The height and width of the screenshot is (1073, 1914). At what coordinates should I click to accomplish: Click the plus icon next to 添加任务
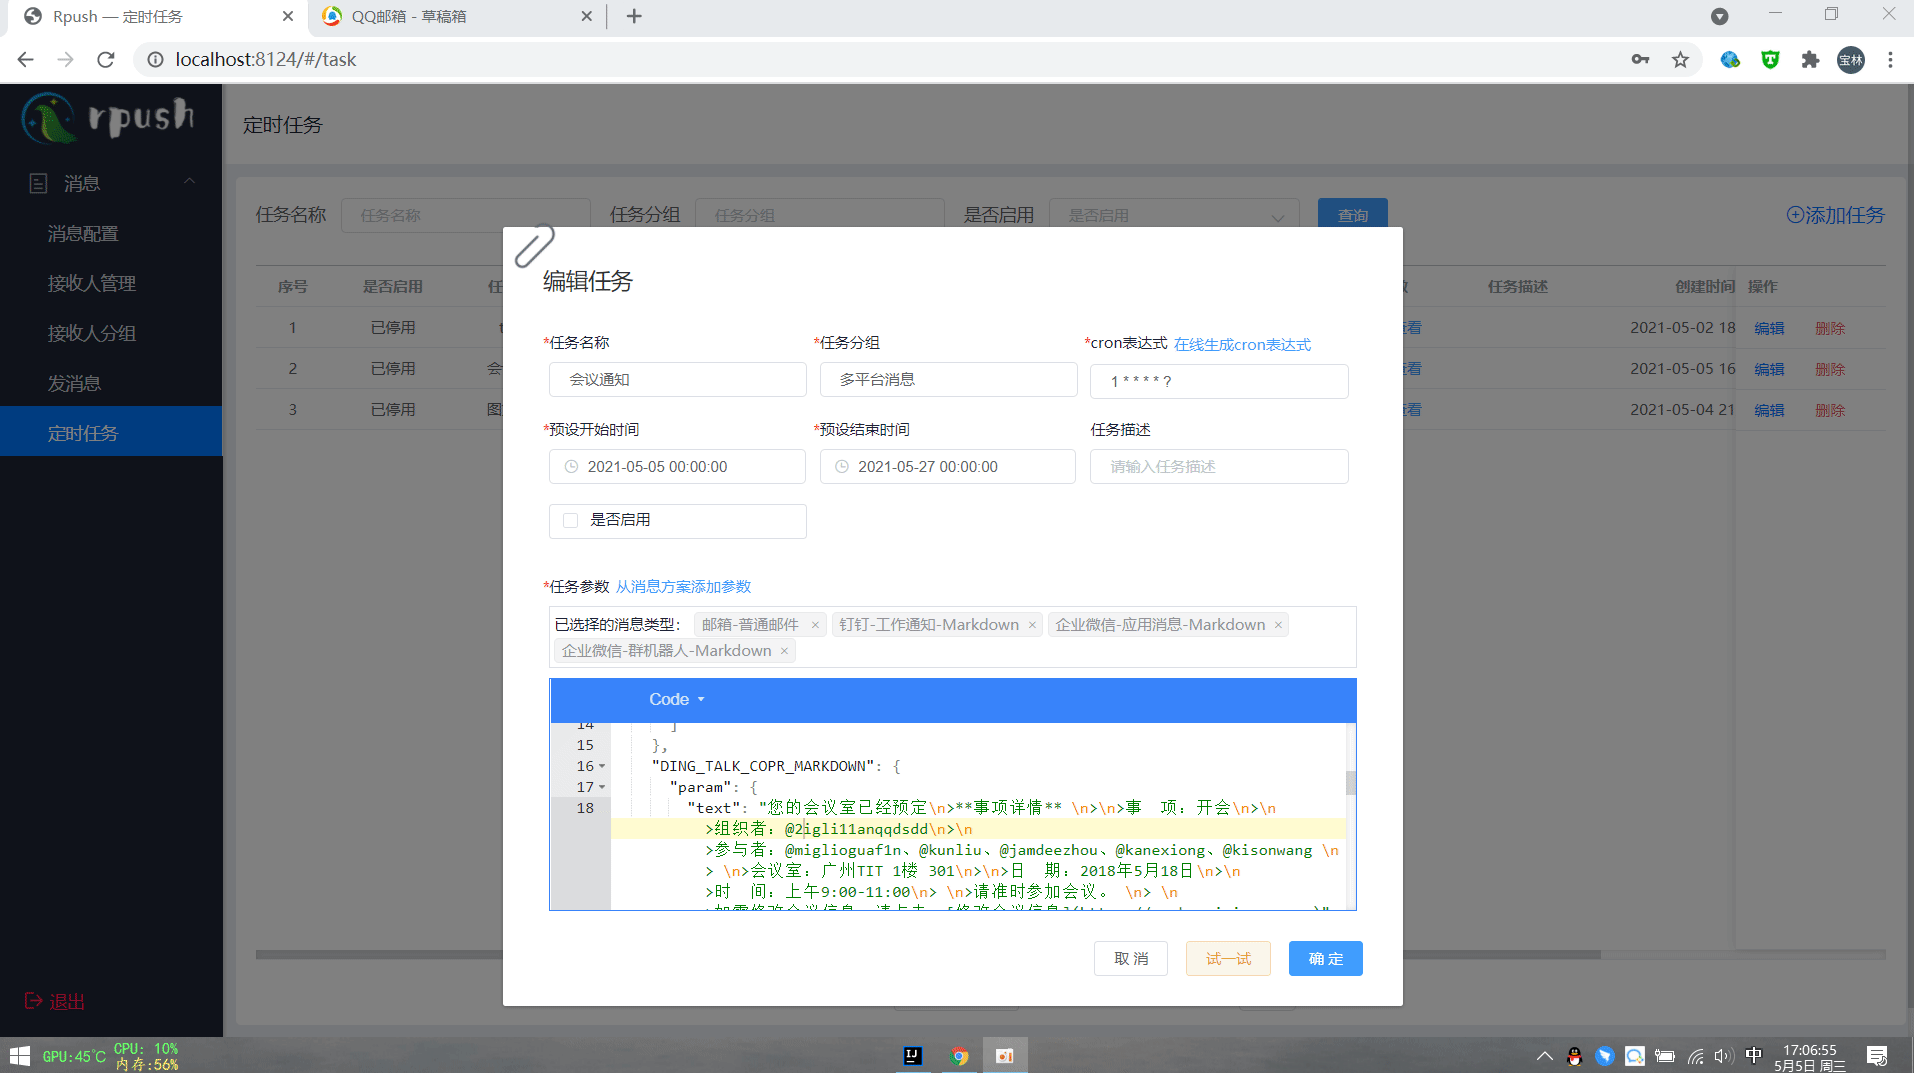[x=1794, y=215]
